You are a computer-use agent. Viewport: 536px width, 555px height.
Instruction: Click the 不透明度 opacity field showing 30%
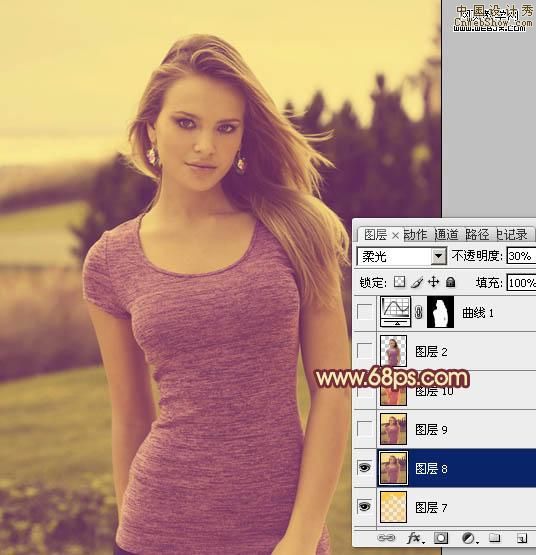click(x=521, y=256)
